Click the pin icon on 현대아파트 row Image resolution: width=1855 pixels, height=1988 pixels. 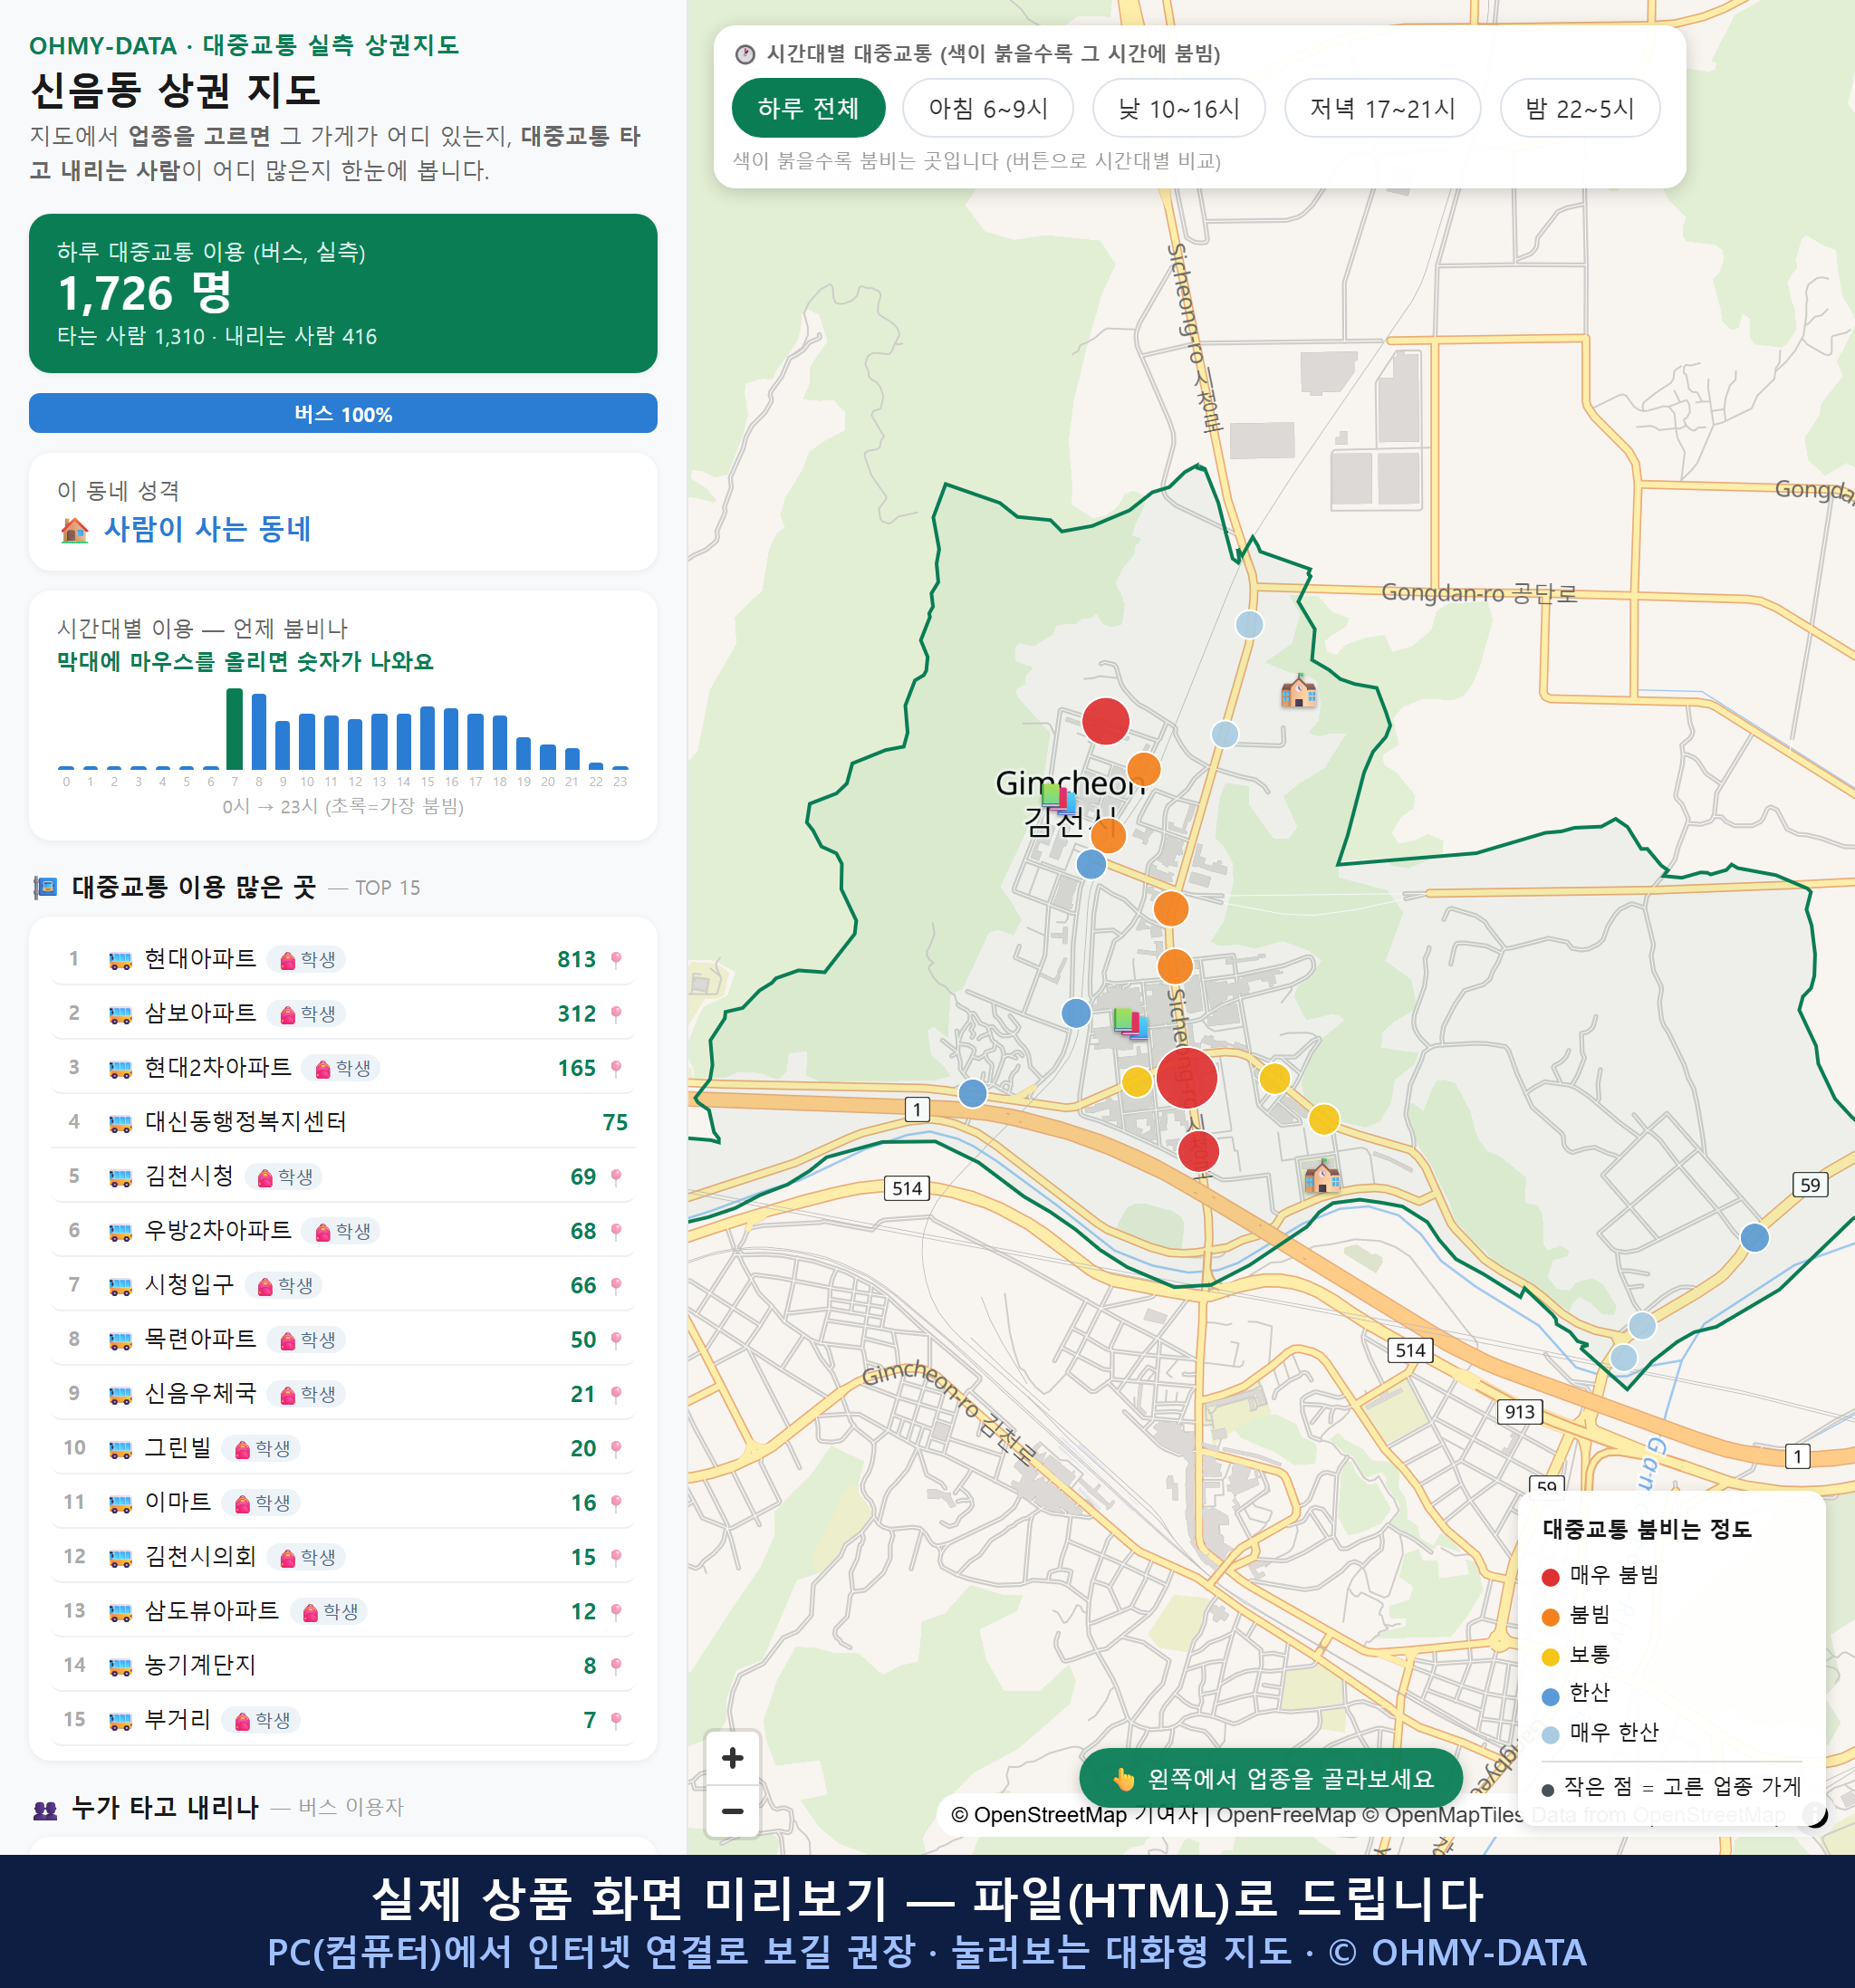point(616,960)
